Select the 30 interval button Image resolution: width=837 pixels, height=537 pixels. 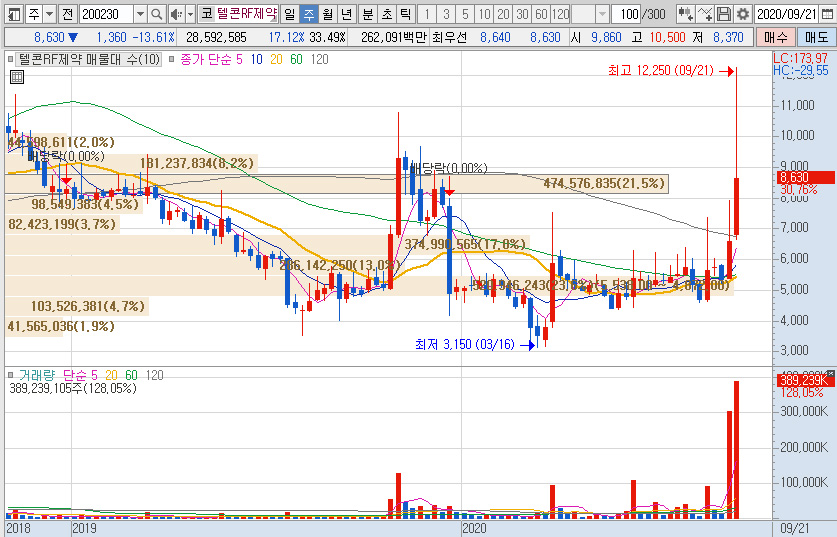point(523,14)
